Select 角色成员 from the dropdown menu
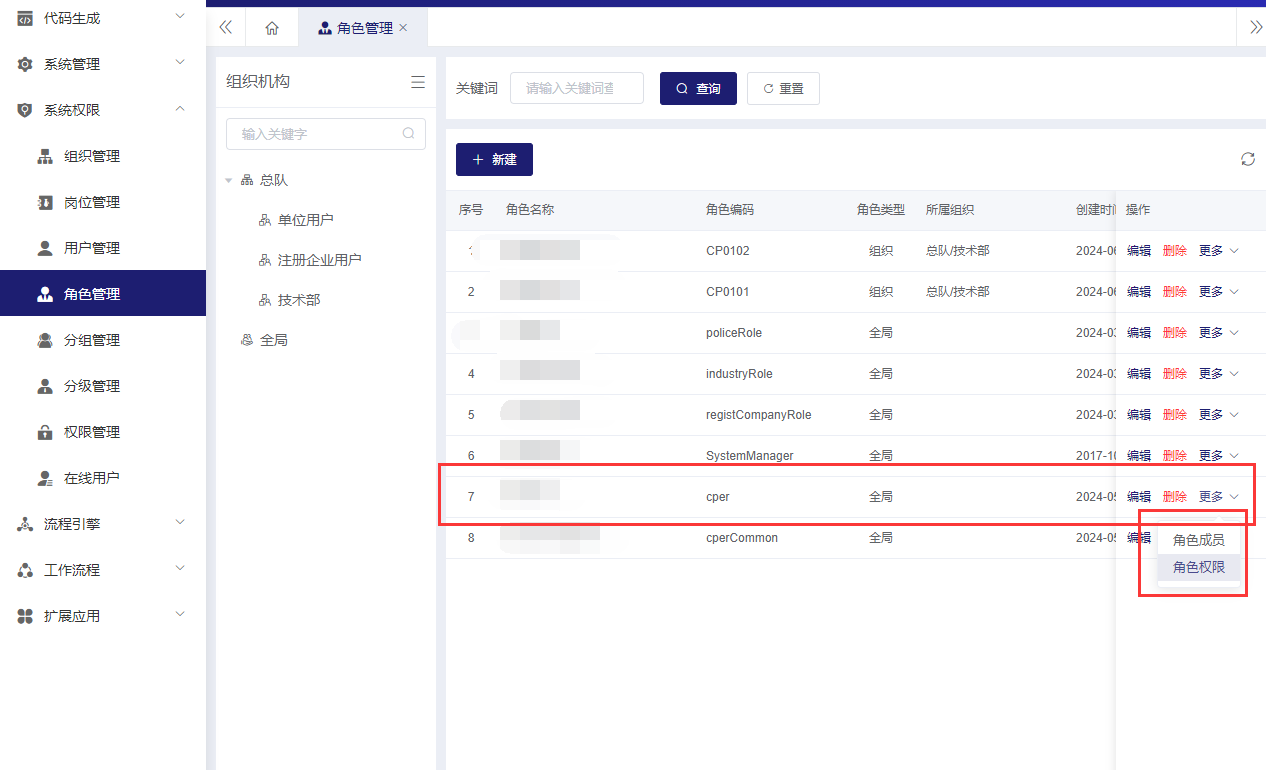1266x770 pixels. [1198, 540]
